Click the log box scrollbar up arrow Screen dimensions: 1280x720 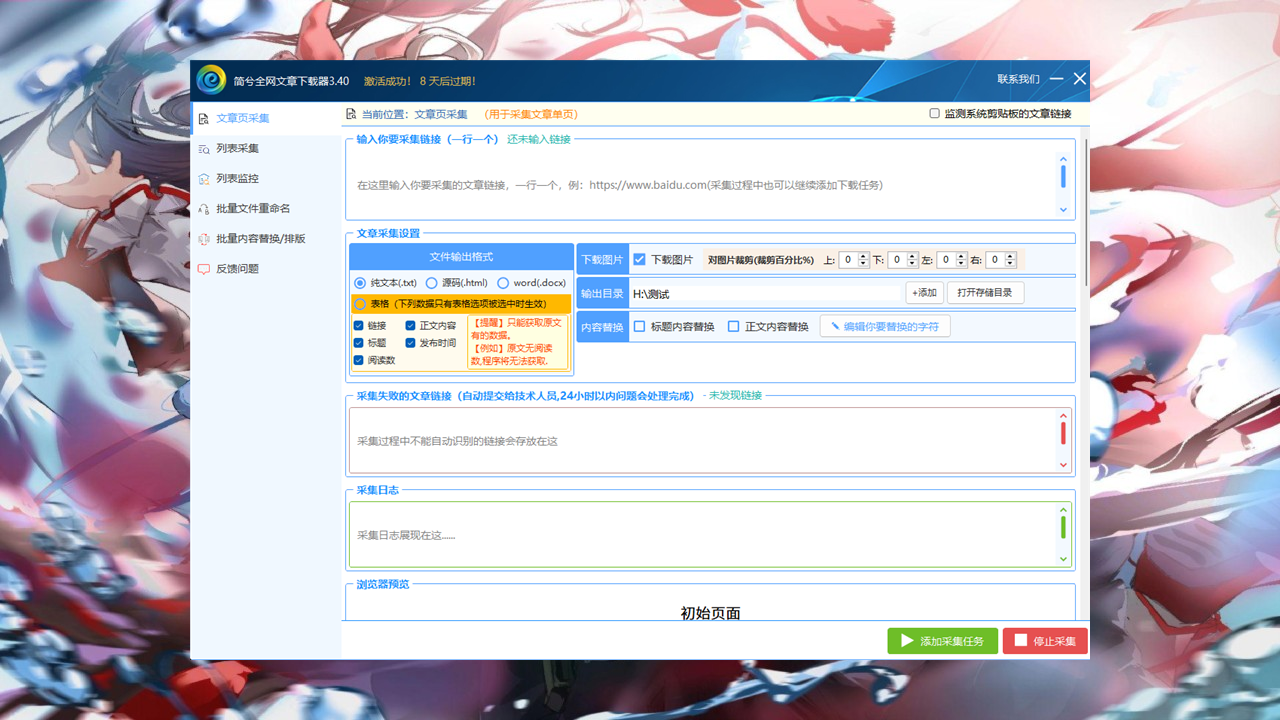coord(1063,509)
